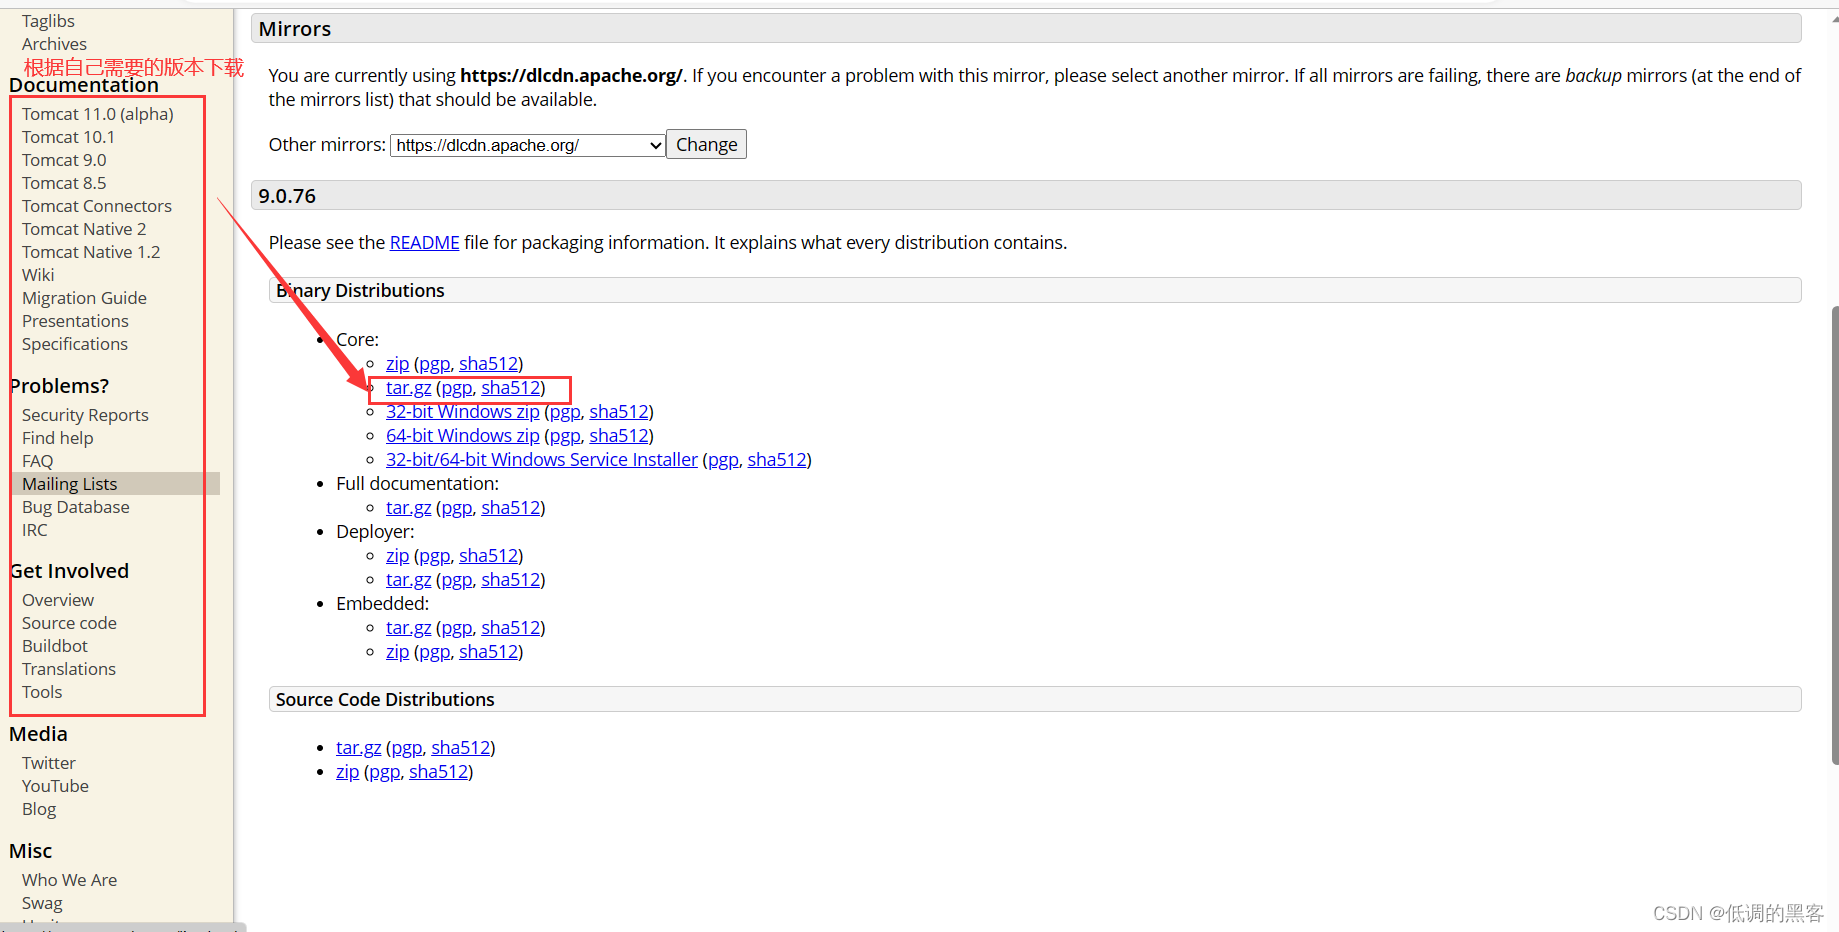Download the Core tar.gz distribution
Image resolution: width=1839 pixels, height=932 pixels.
pos(408,388)
